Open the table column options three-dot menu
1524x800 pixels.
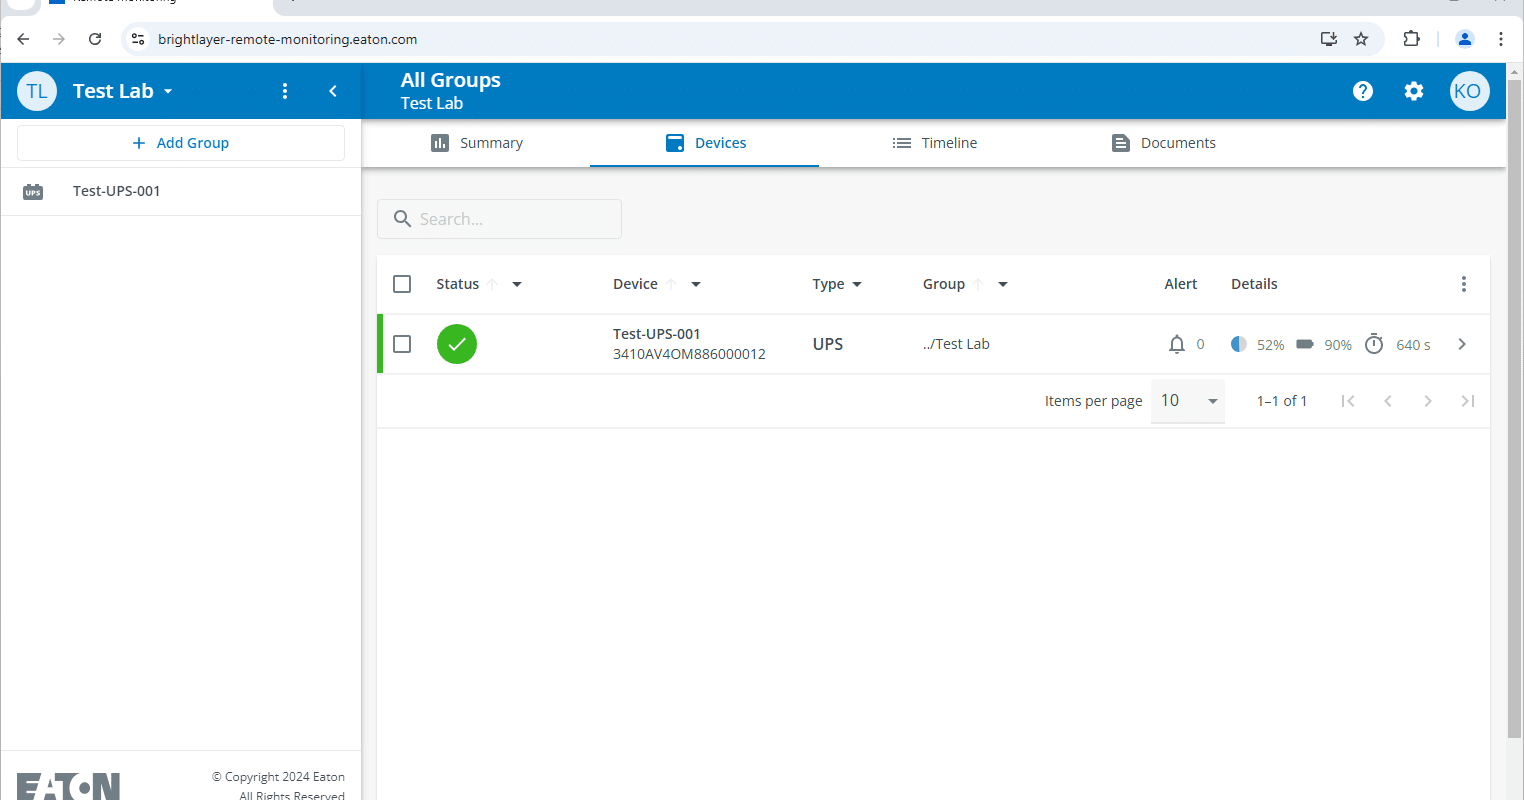pos(1463,284)
